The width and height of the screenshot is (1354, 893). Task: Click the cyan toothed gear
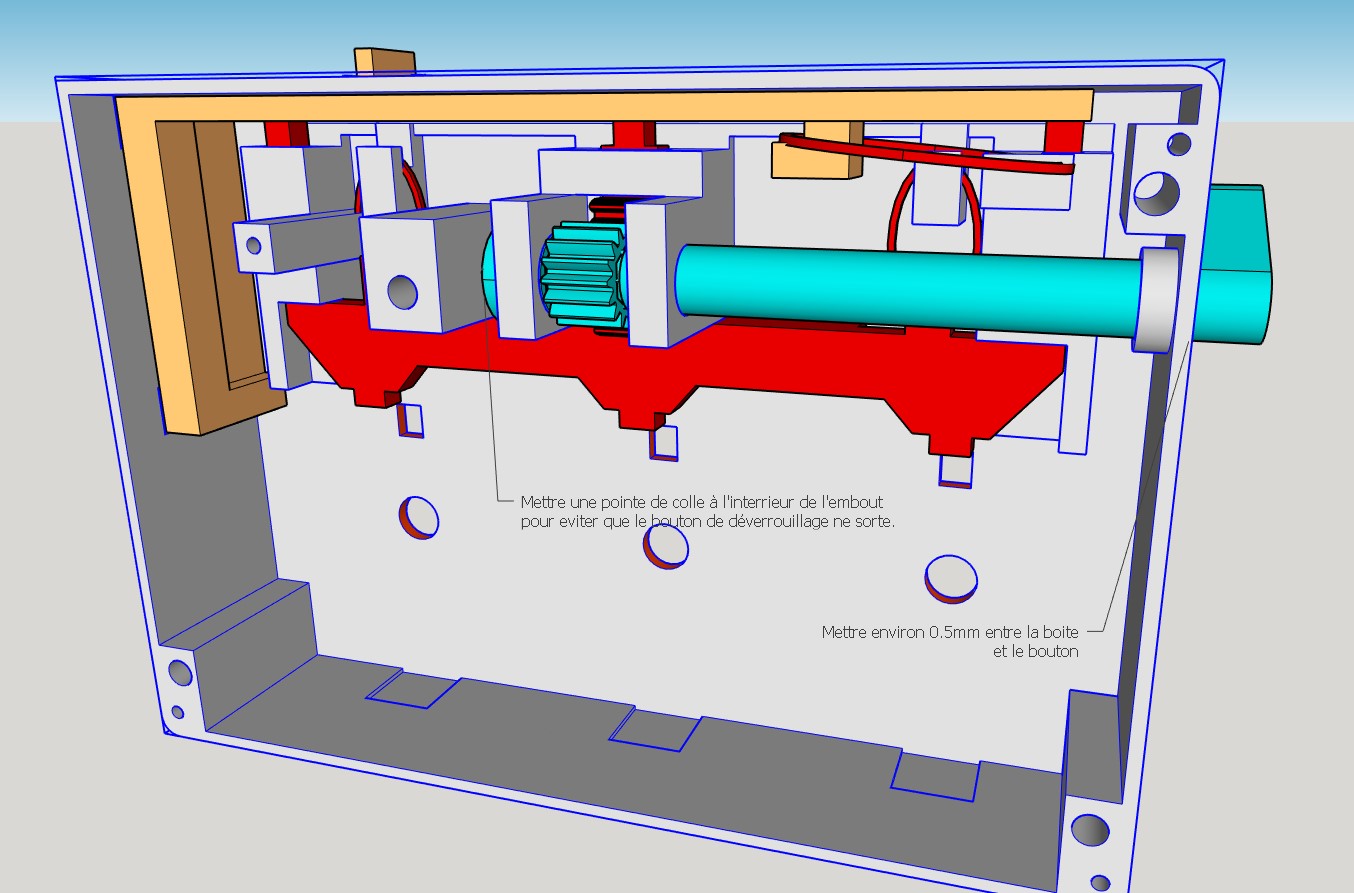pos(584,274)
